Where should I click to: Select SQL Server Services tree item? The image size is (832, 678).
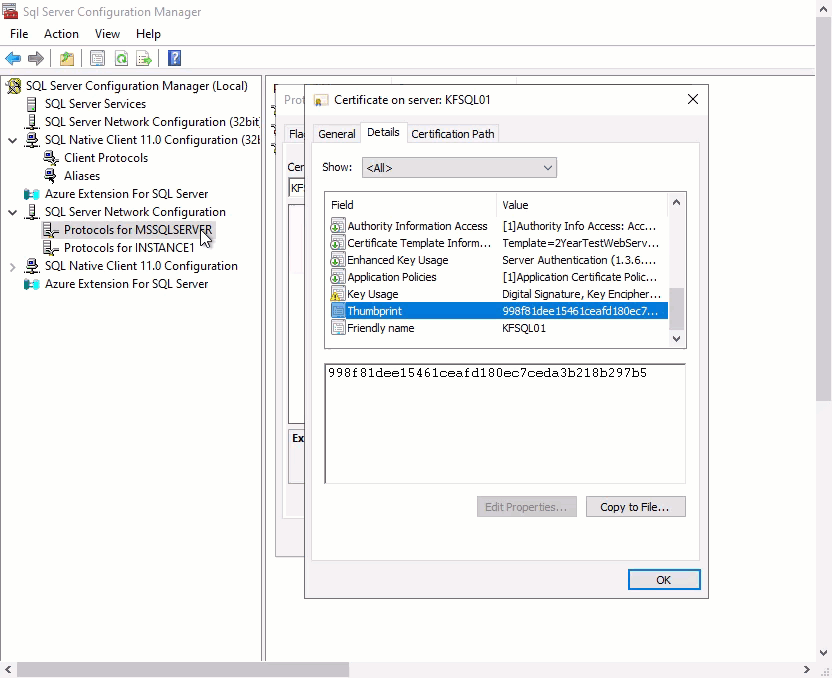point(95,104)
